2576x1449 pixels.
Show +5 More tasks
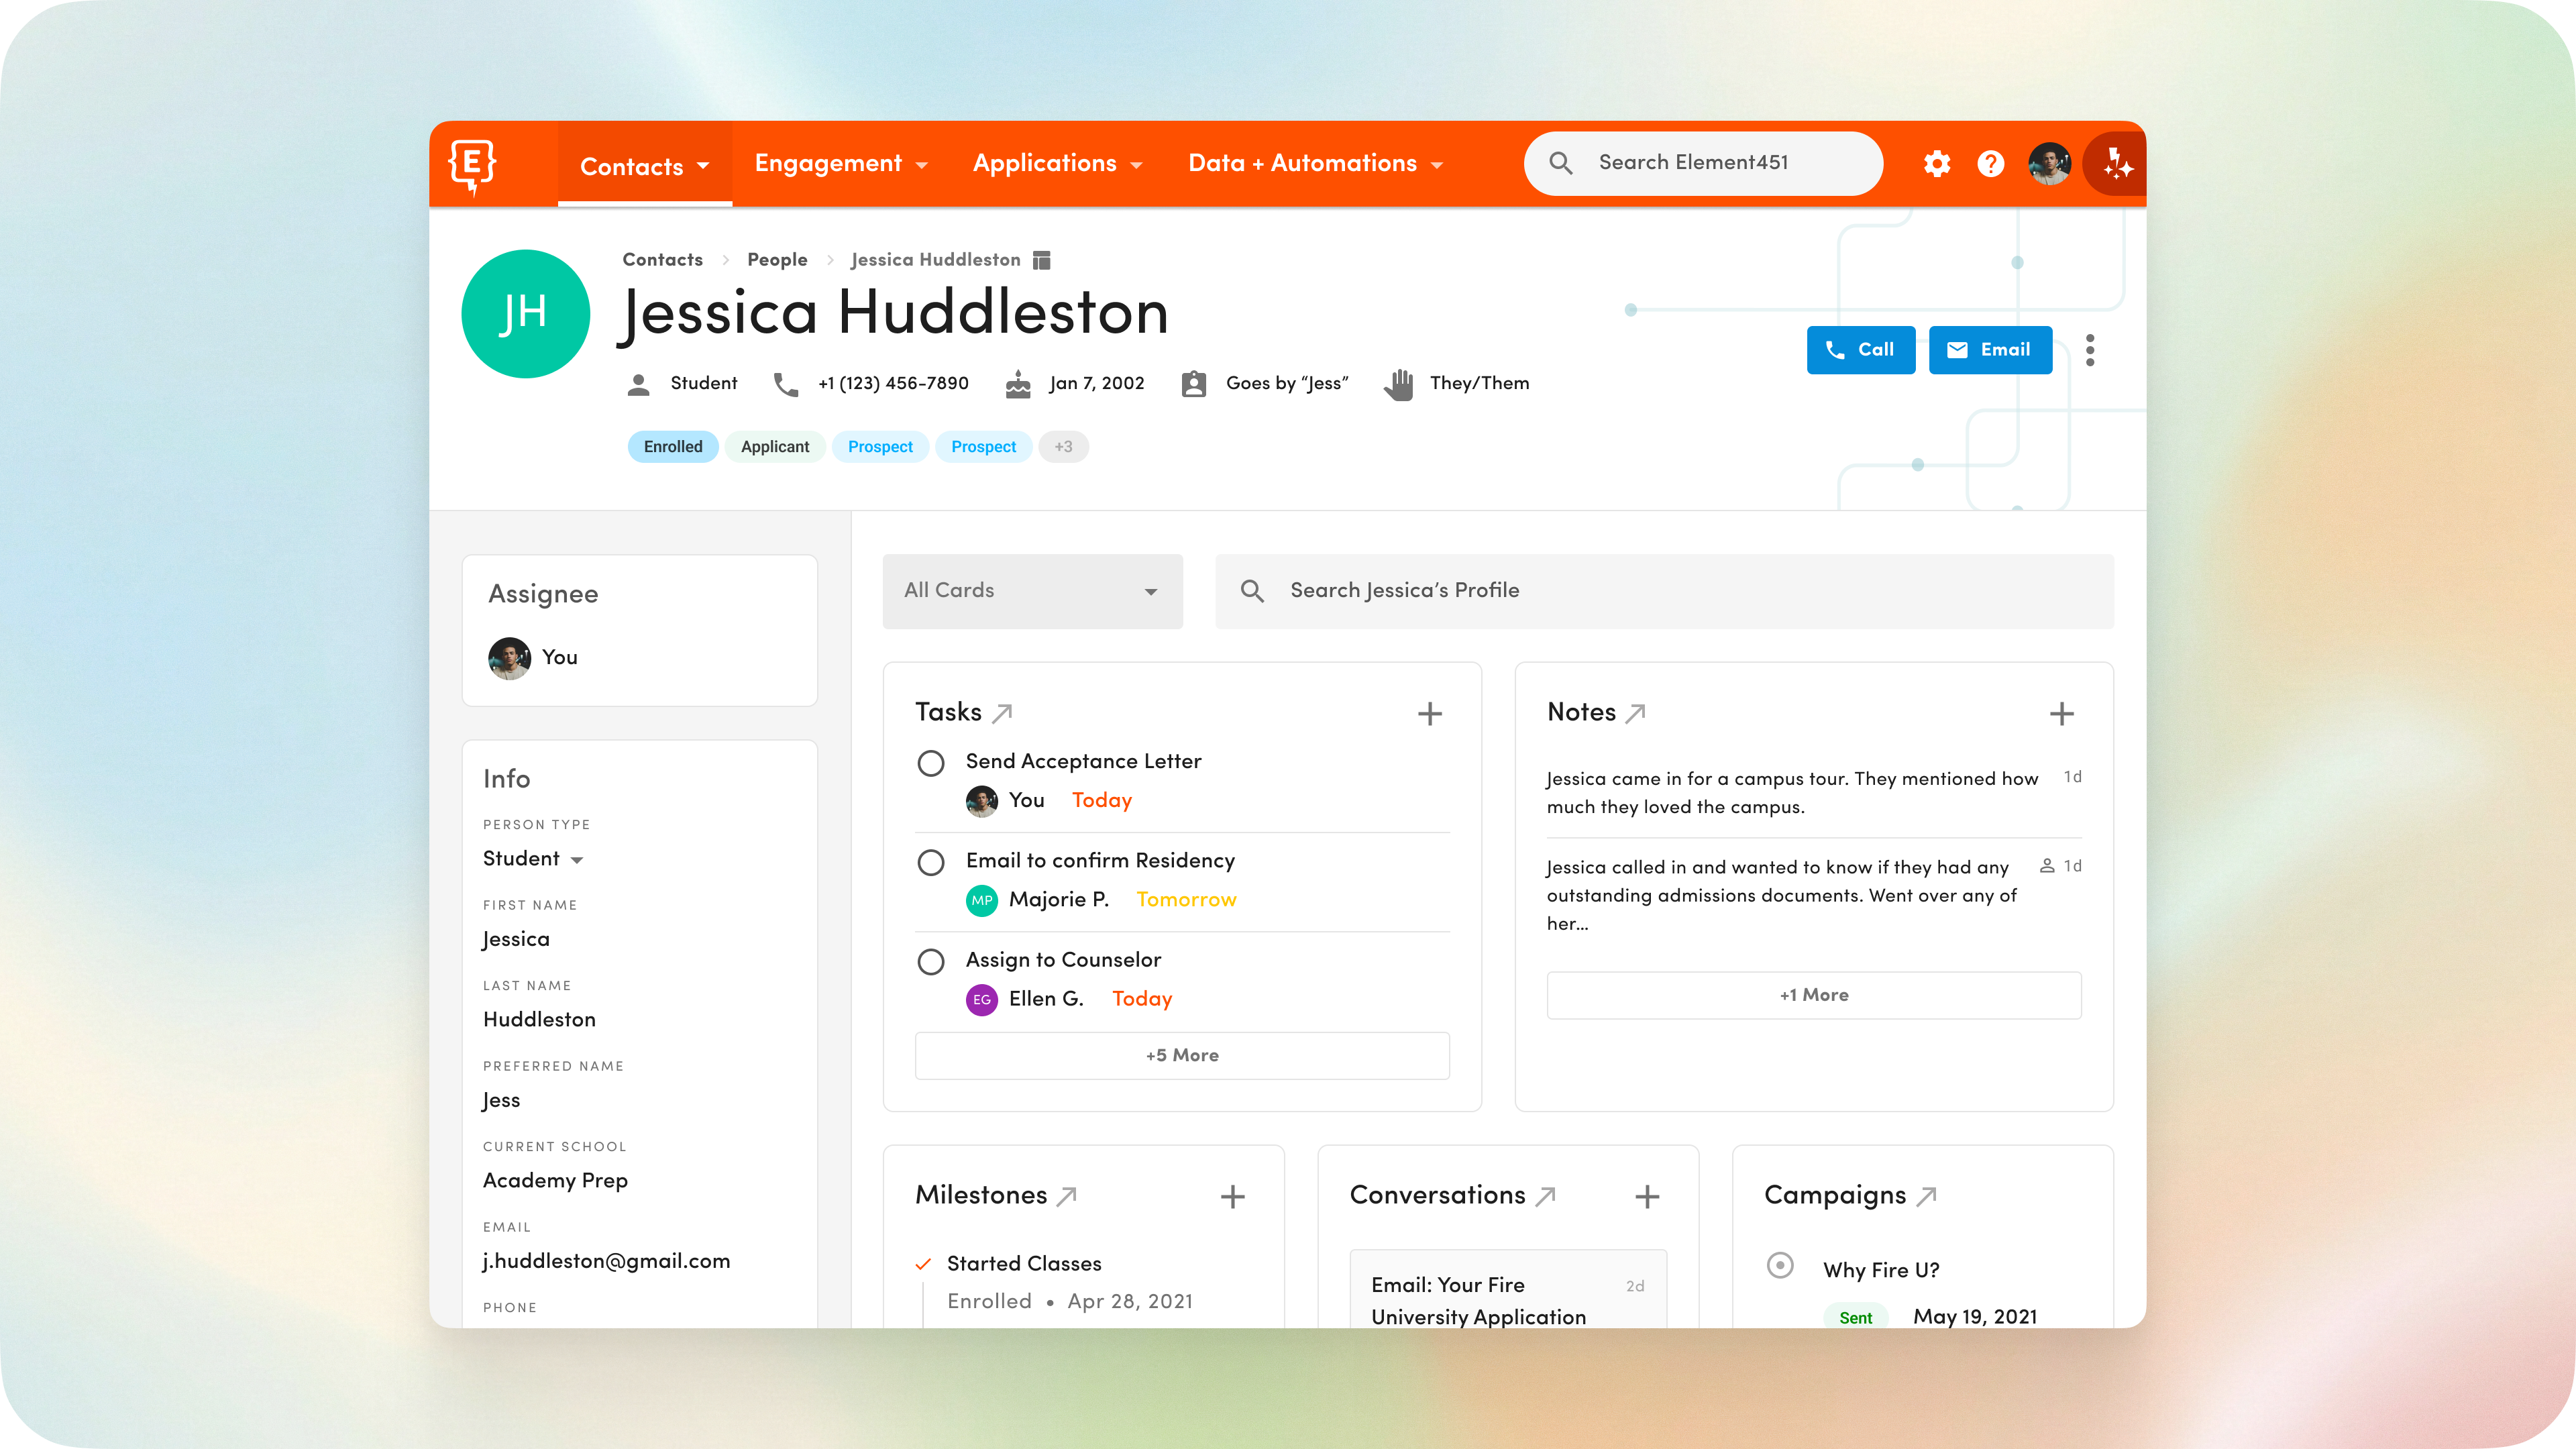pyautogui.click(x=1181, y=1056)
